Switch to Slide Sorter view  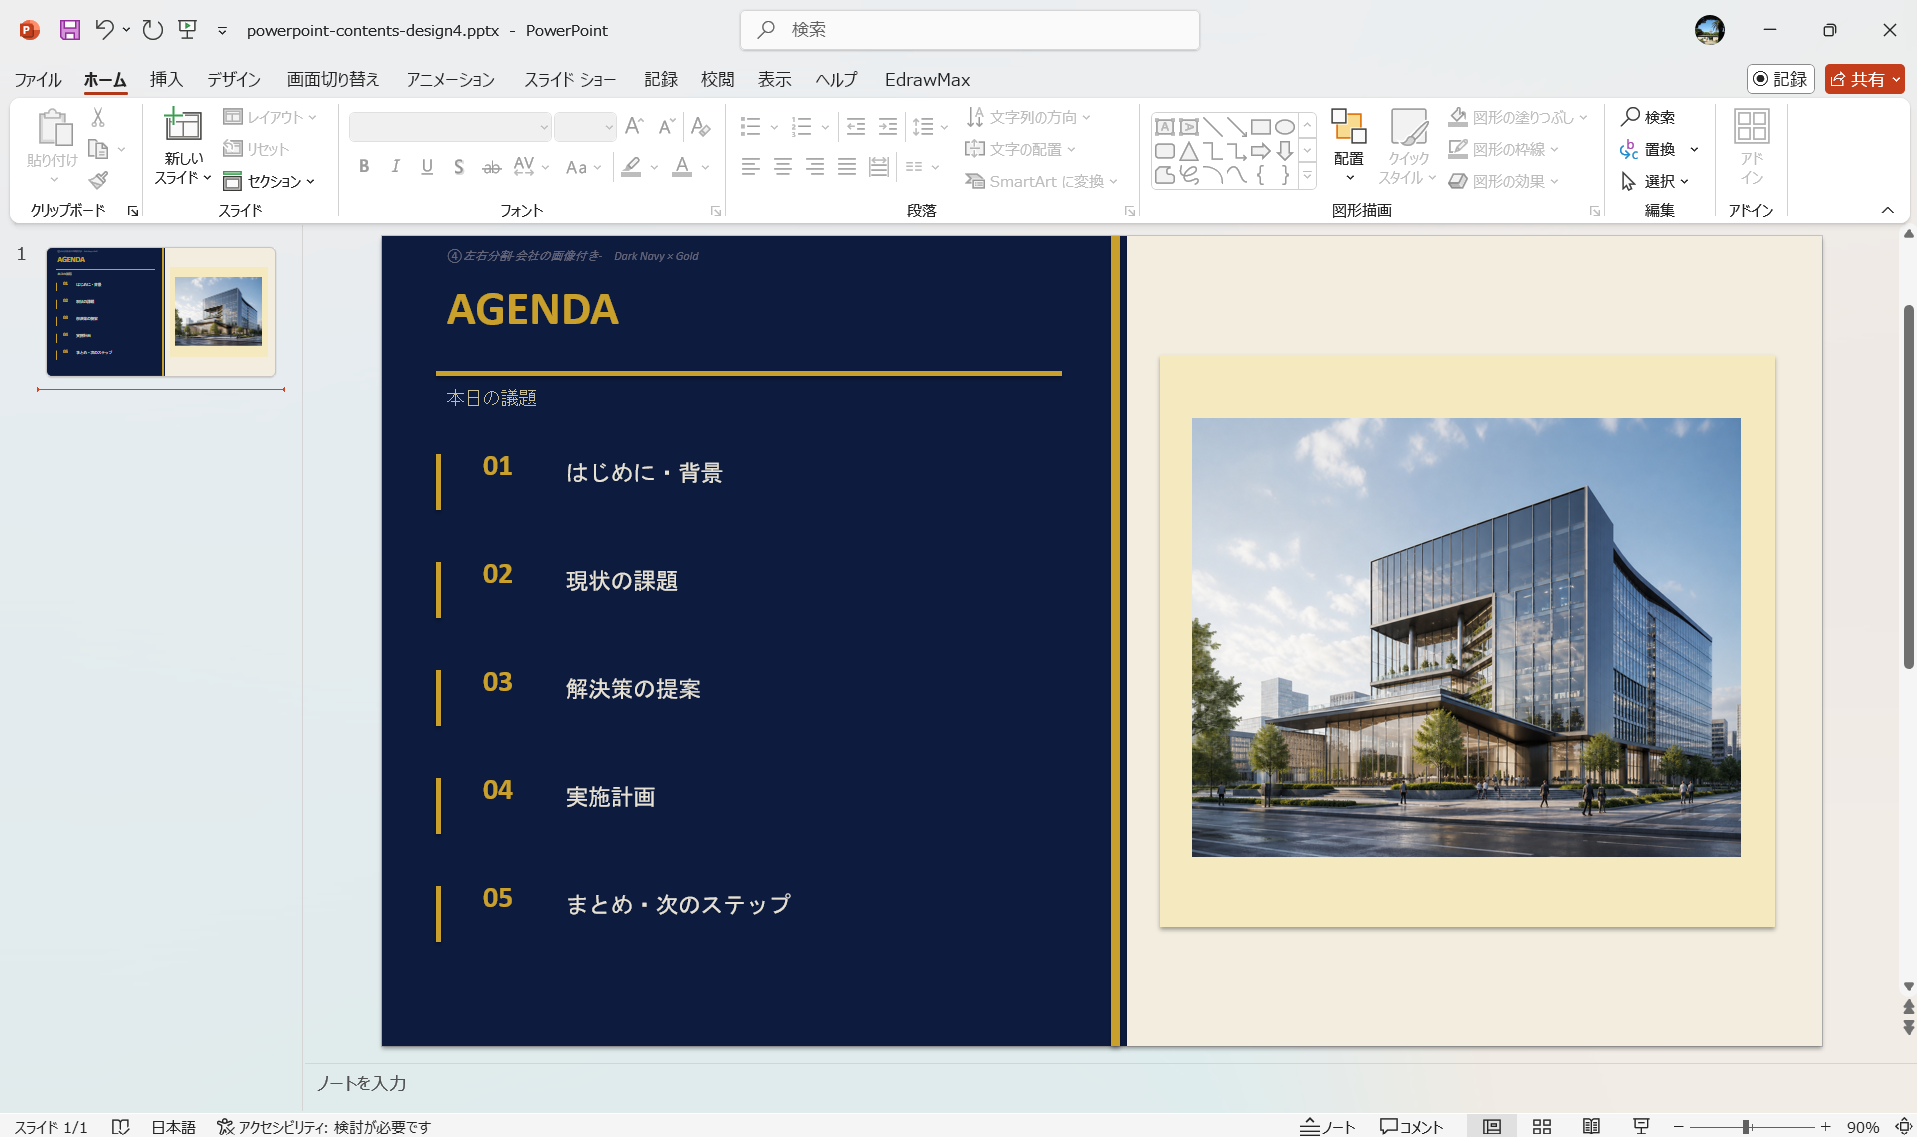tap(1542, 1127)
